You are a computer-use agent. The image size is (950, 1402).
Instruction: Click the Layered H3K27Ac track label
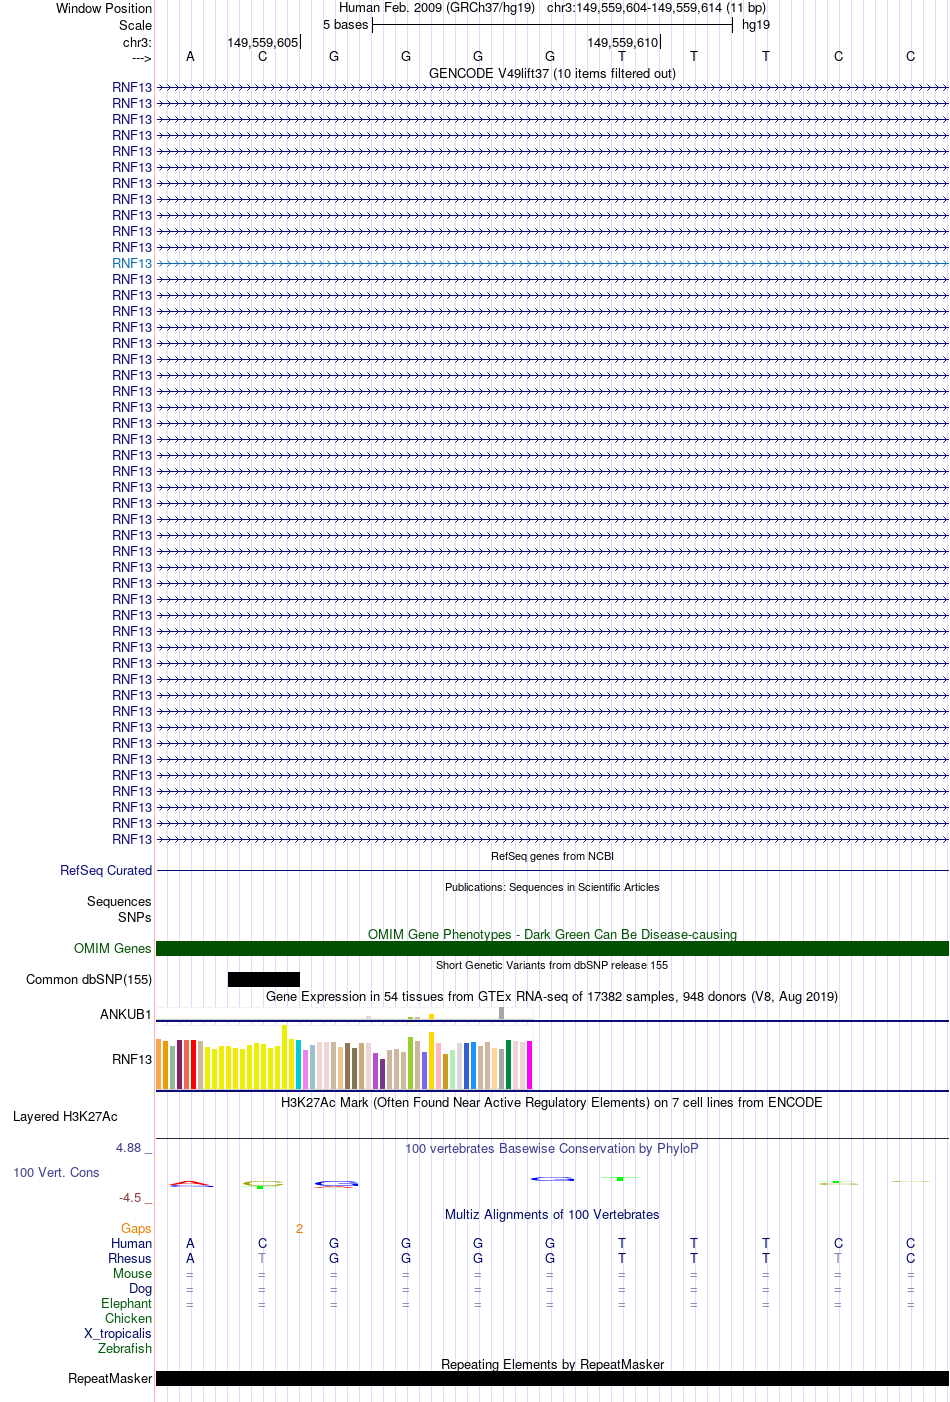click(x=65, y=1117)
